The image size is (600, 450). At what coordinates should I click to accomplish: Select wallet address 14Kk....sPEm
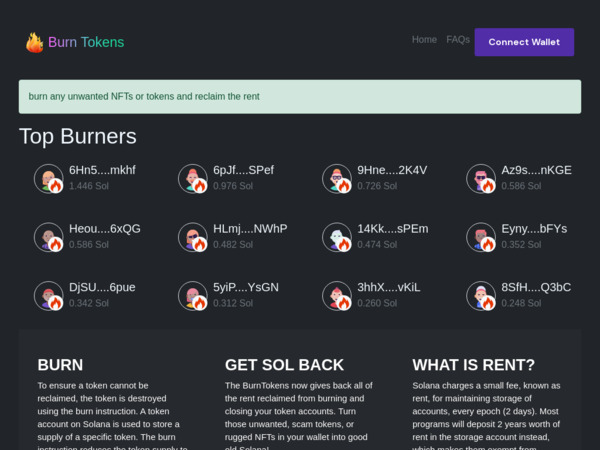coord(393,228)
